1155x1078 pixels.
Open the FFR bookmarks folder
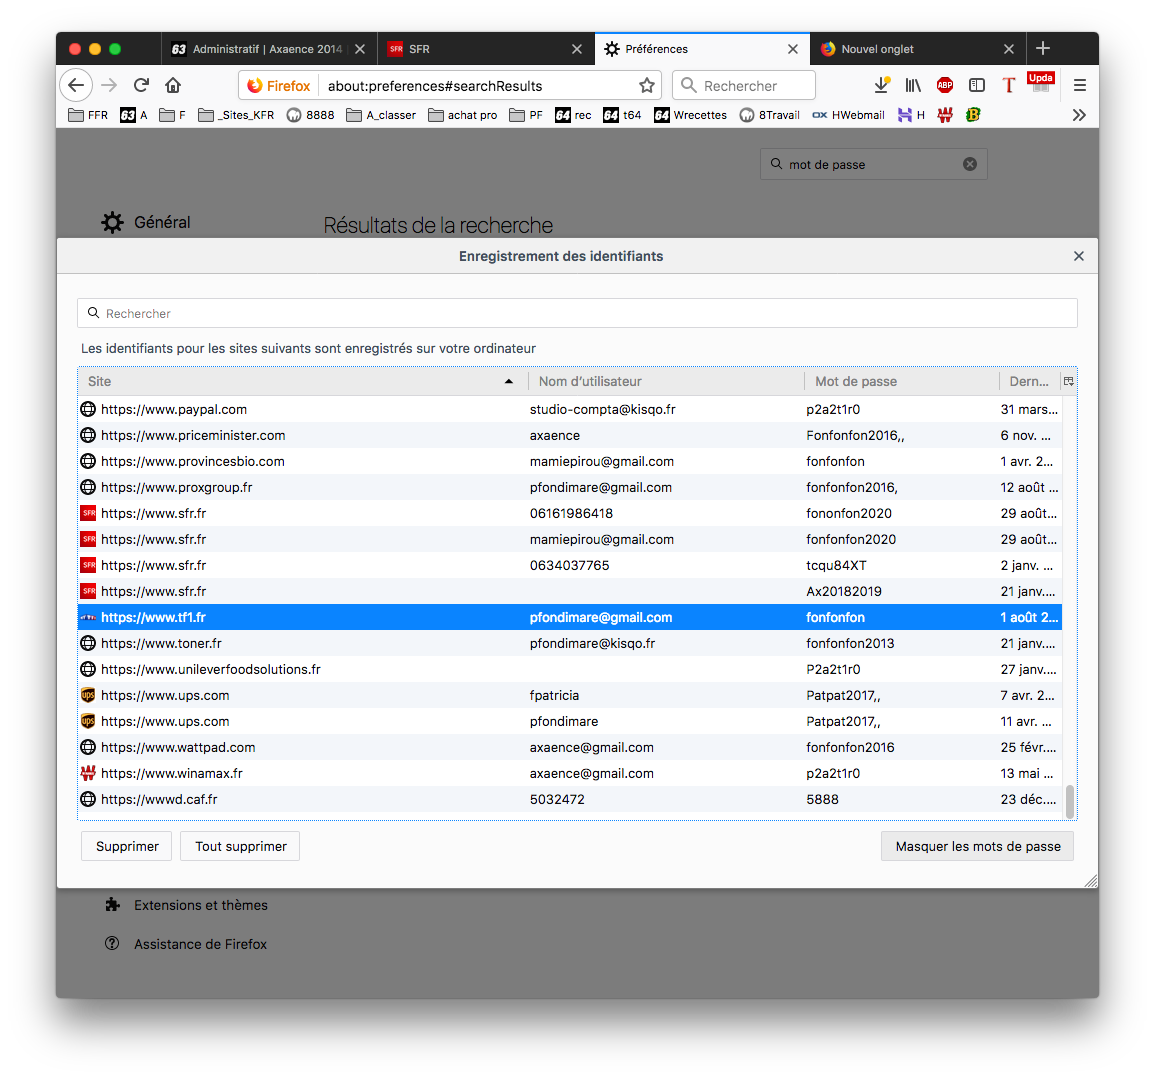pyautogui.click(x=88, y=115)
